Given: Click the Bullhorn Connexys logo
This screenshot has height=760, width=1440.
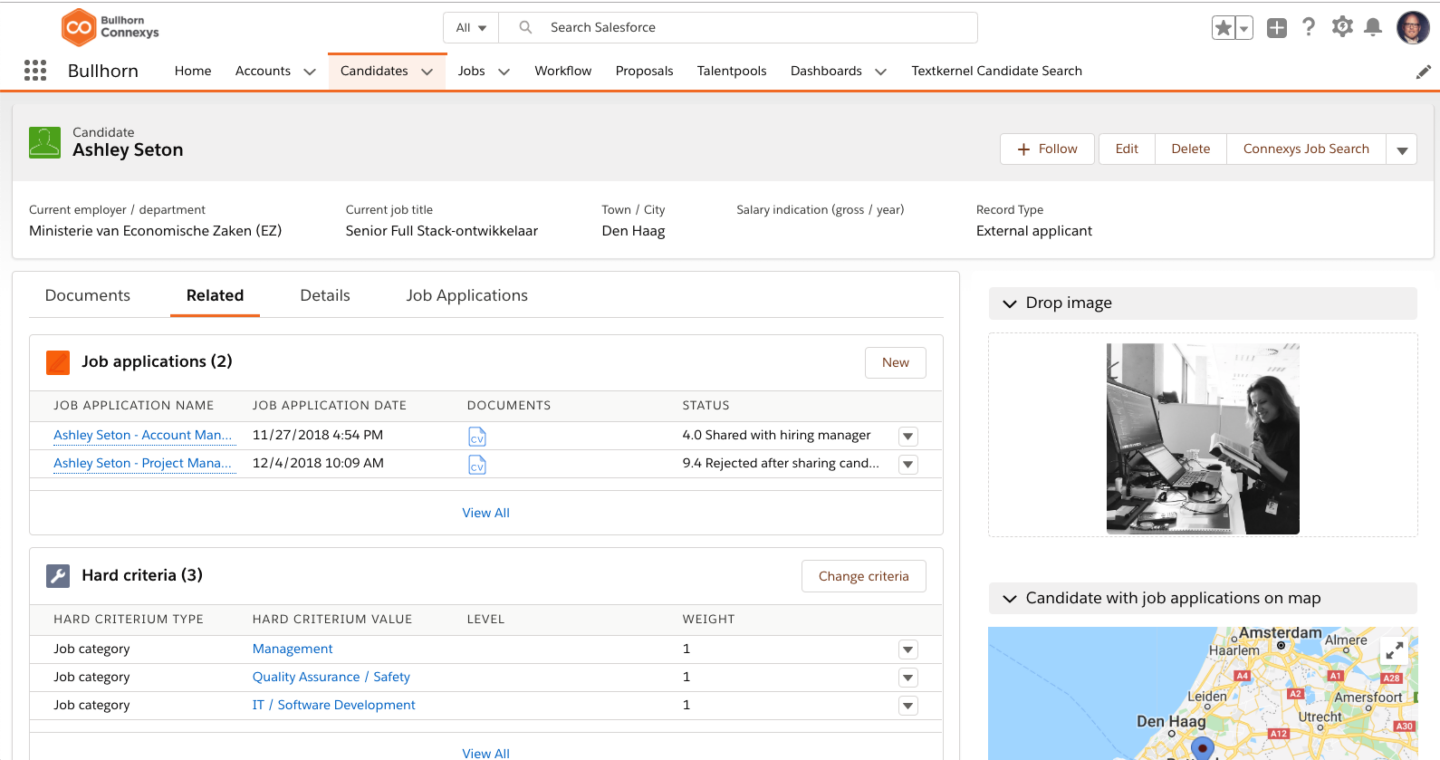Looking at the screenshot, I should tap(110, 27).
